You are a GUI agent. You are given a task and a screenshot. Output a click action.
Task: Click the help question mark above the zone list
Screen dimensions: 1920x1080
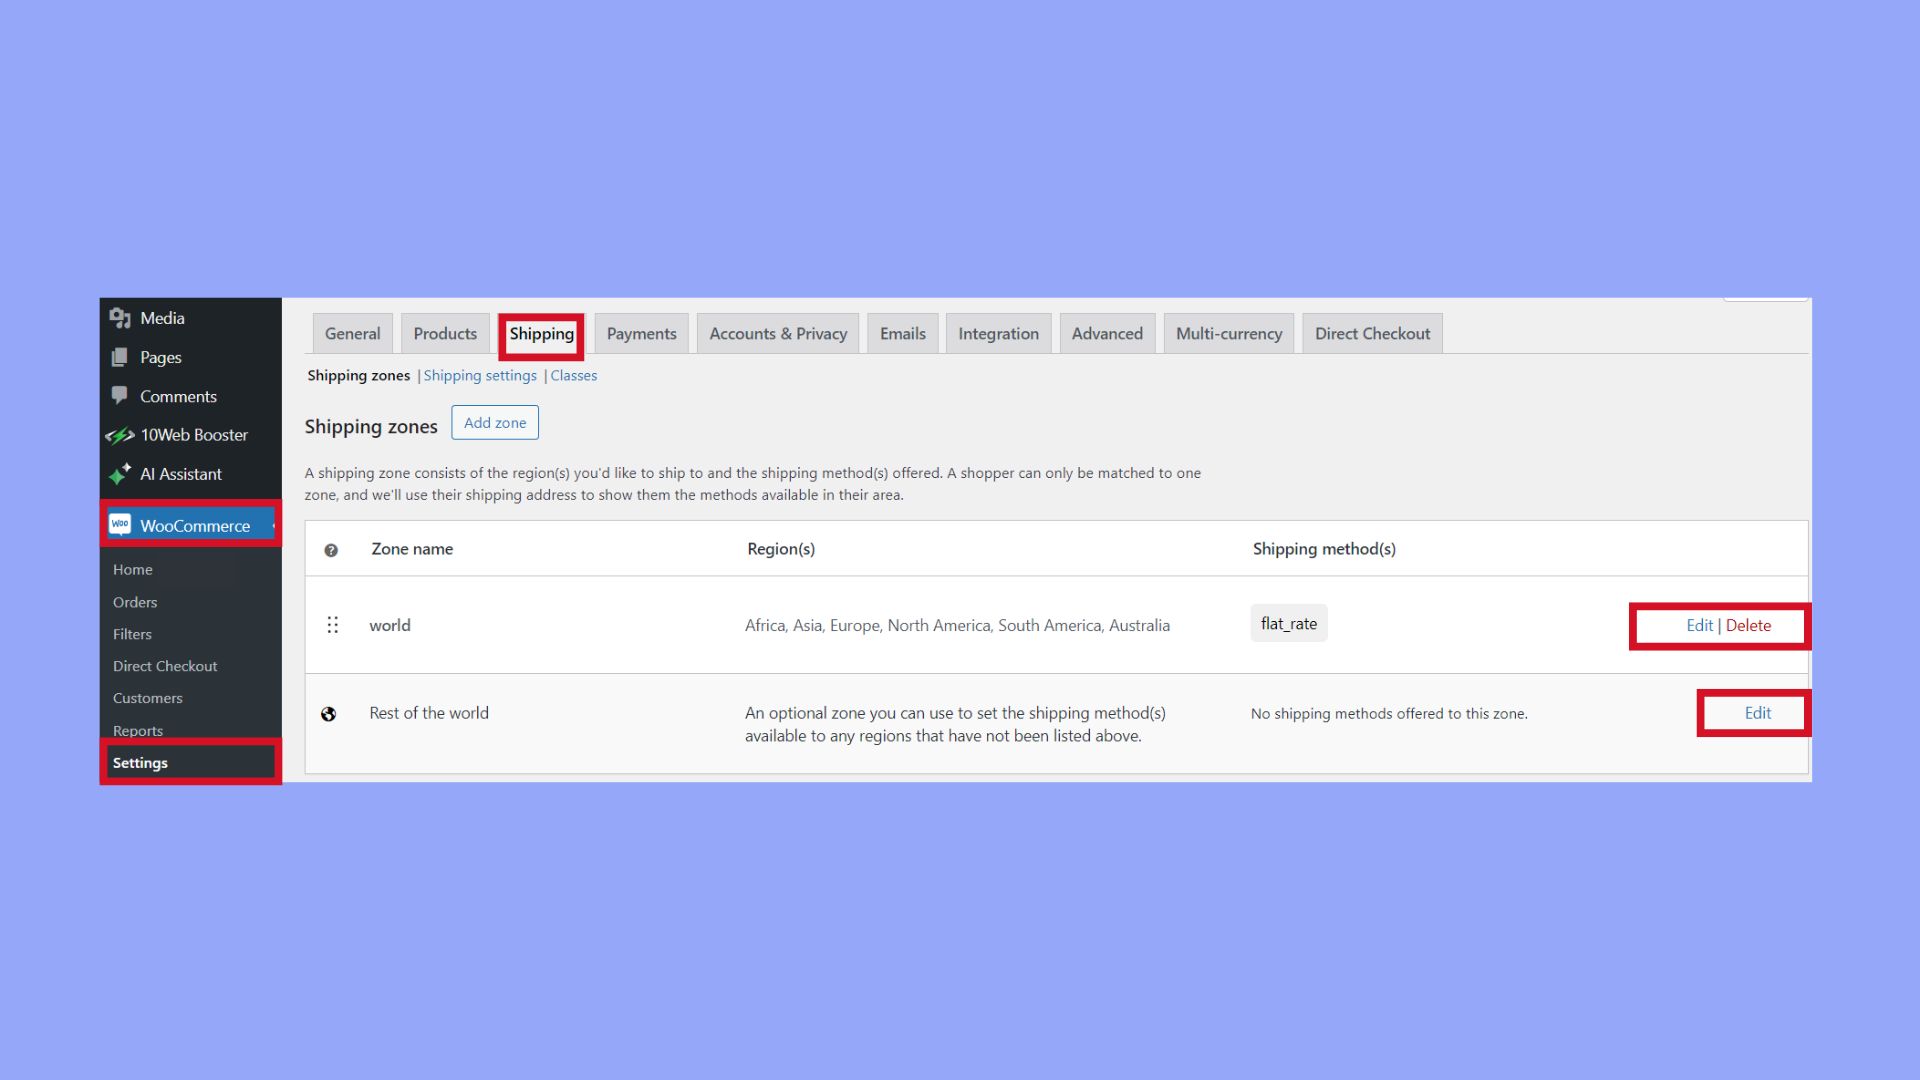click(331, 549)
